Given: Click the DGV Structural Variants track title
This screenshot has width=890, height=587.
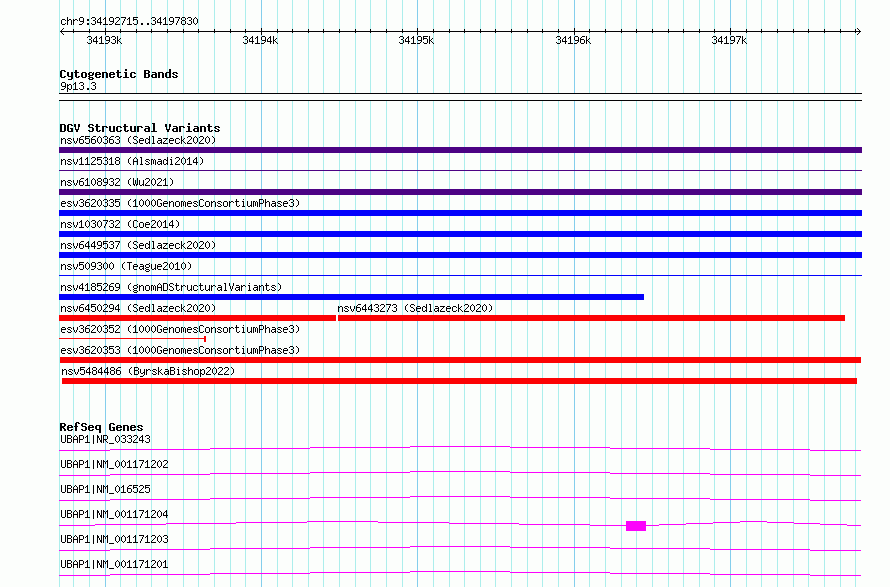Looking at the screenshot, I should point(140,128).
